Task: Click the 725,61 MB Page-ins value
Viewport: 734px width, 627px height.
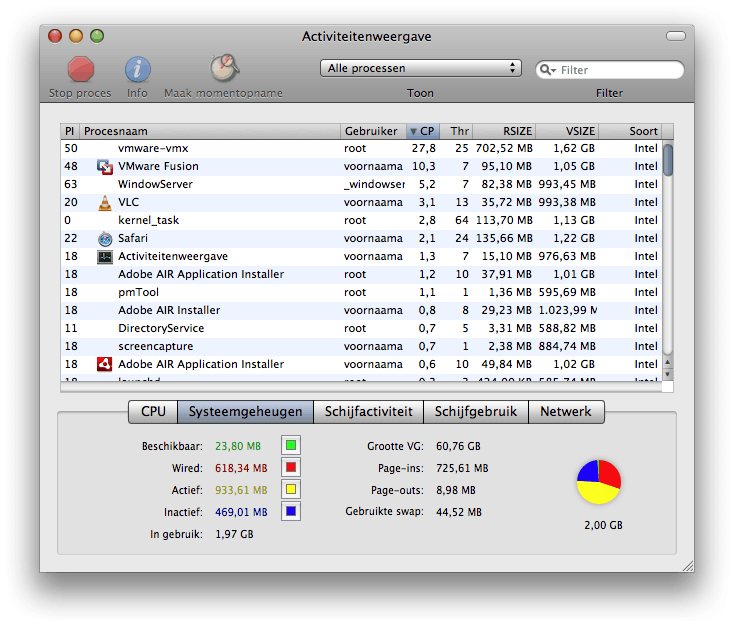Action: point(462,468)
